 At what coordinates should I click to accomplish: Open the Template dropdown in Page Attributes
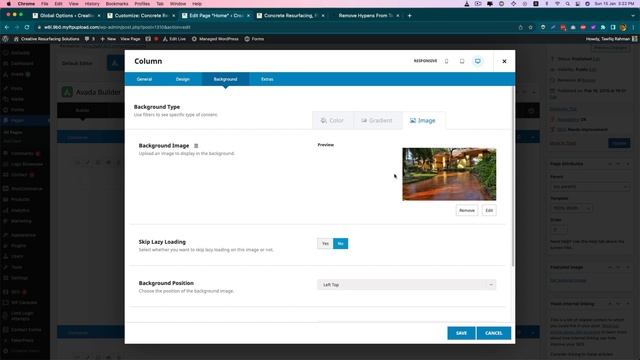point(571,208)
